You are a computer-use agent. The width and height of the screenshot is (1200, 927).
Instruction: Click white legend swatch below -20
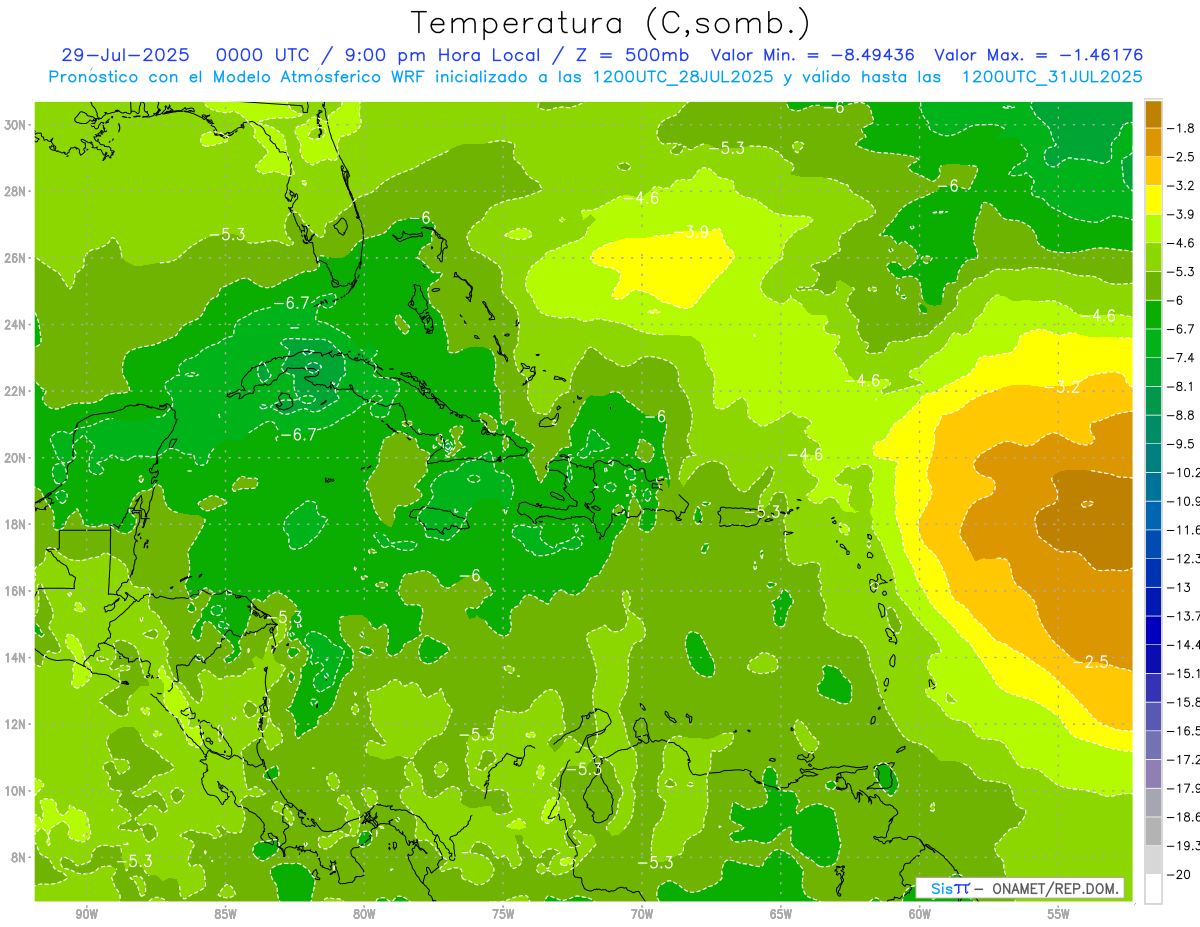(x=1153, y=888)
